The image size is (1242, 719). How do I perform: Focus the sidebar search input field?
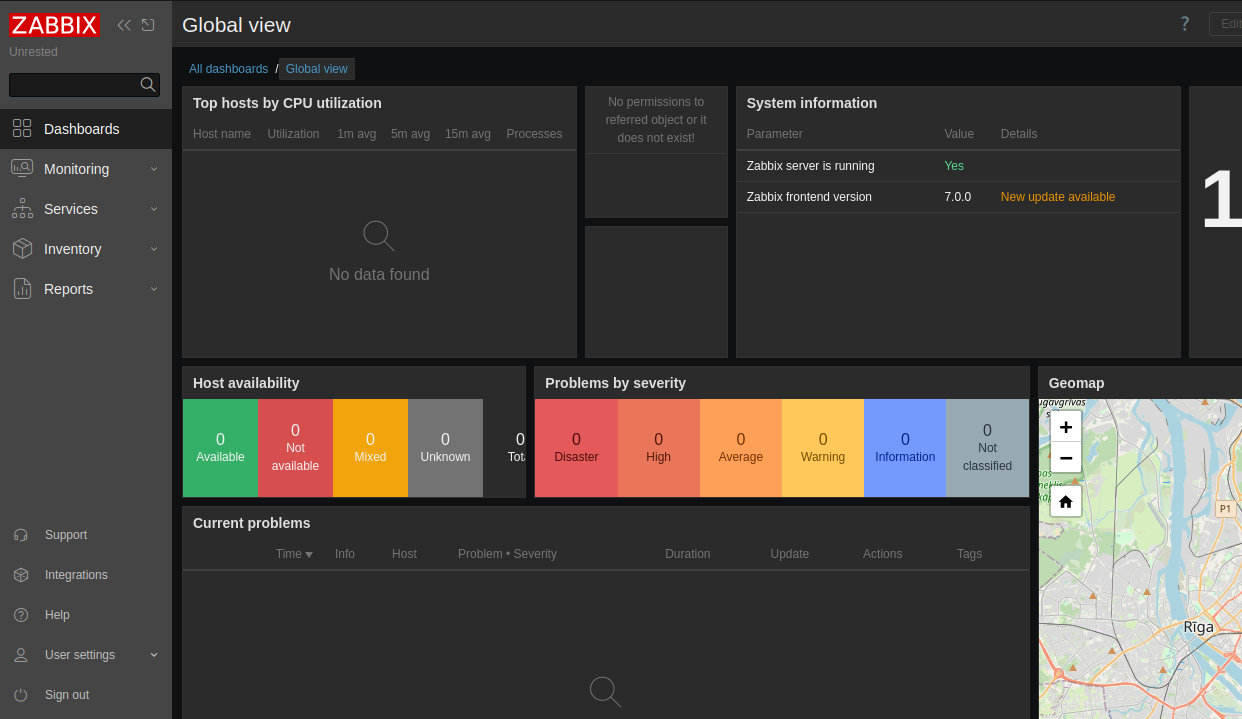point(73,85)
